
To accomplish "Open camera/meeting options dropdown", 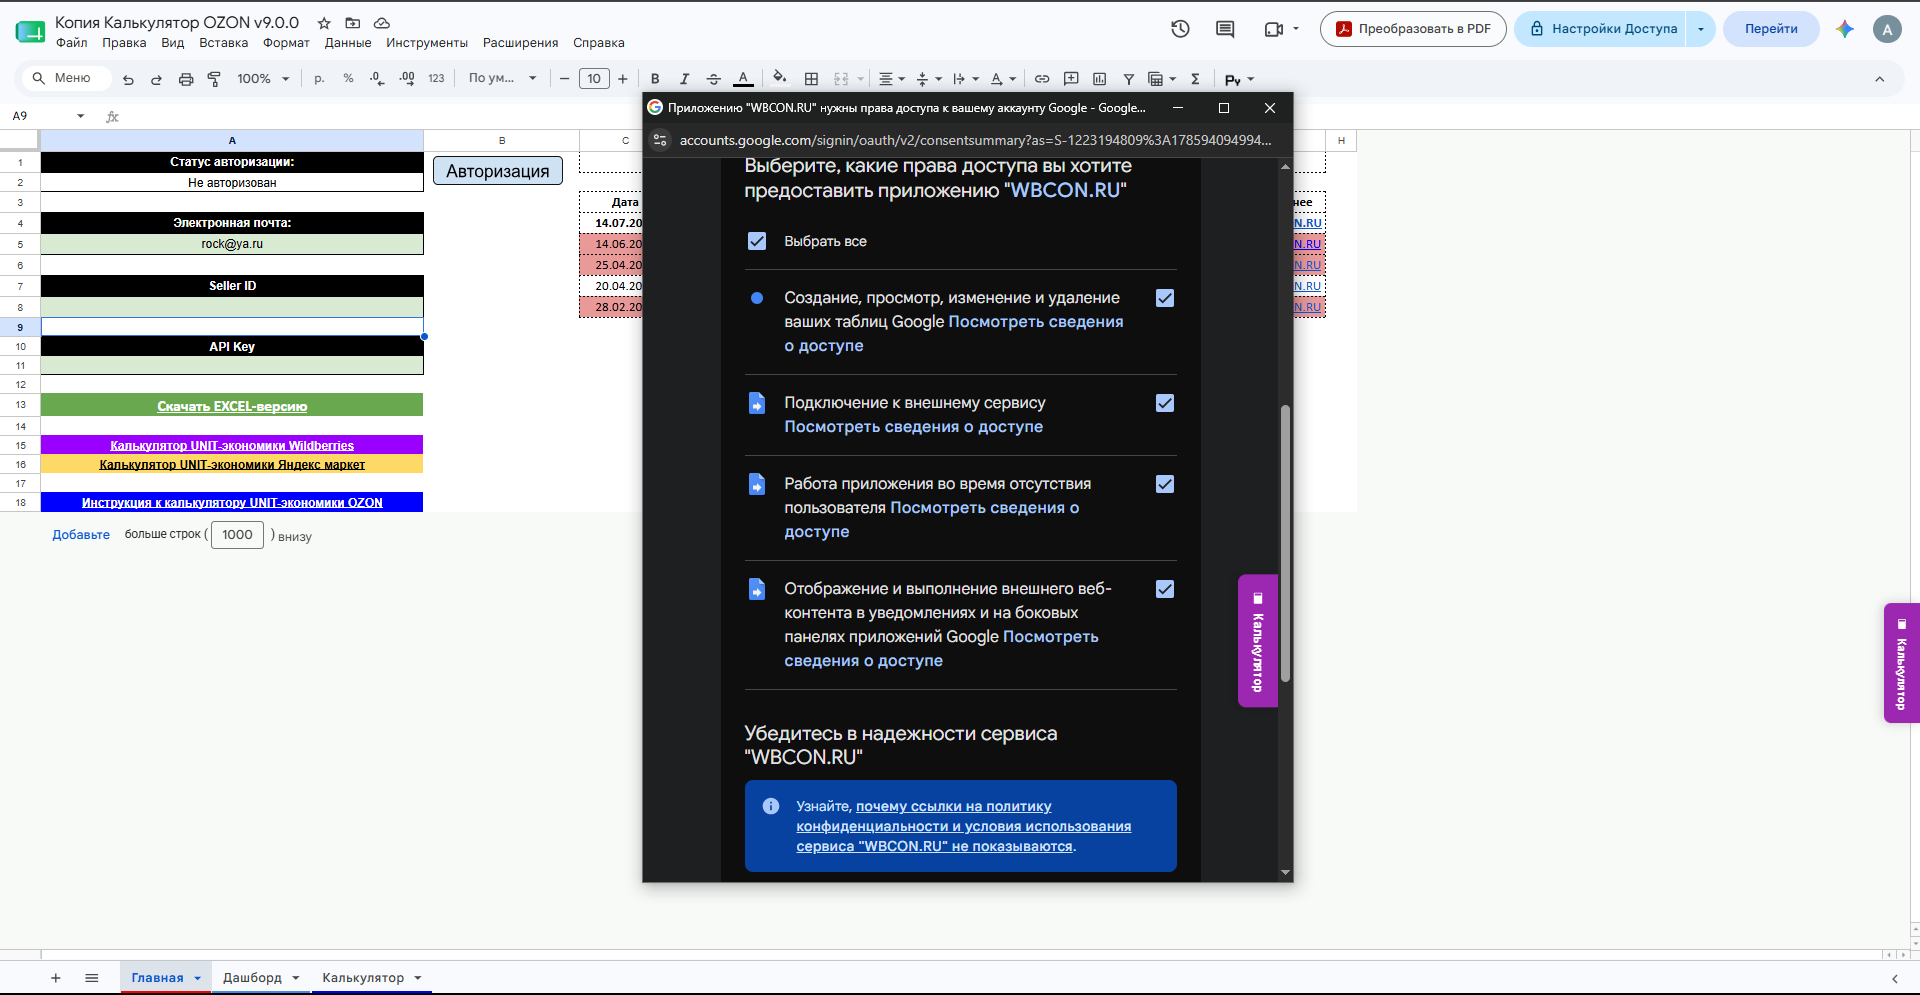I will [x=1296, y=29].
